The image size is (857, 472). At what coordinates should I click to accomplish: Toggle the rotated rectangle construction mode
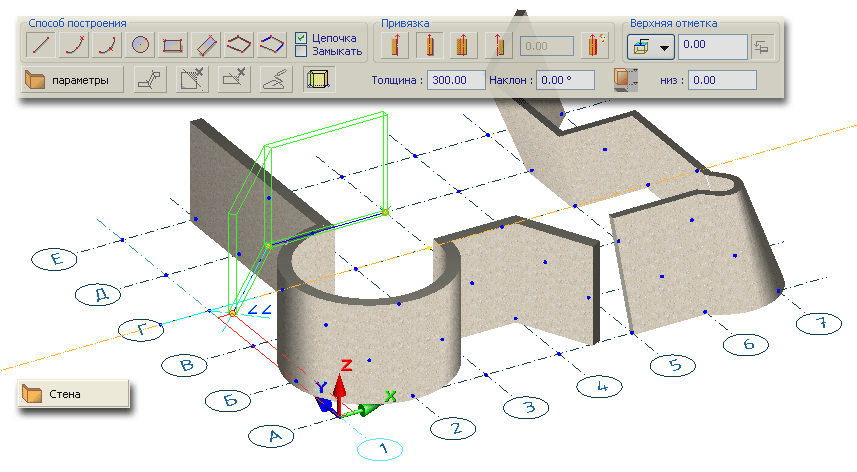coord(205,44)
